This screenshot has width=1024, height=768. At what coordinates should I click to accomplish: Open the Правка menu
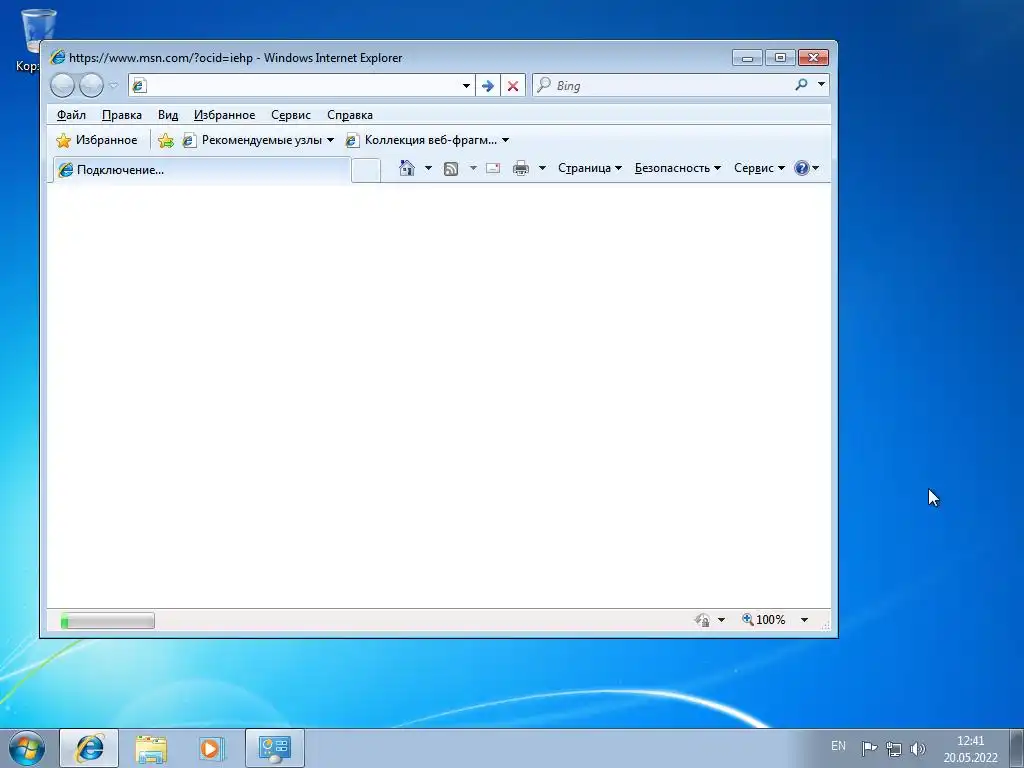tap(121, 115)
